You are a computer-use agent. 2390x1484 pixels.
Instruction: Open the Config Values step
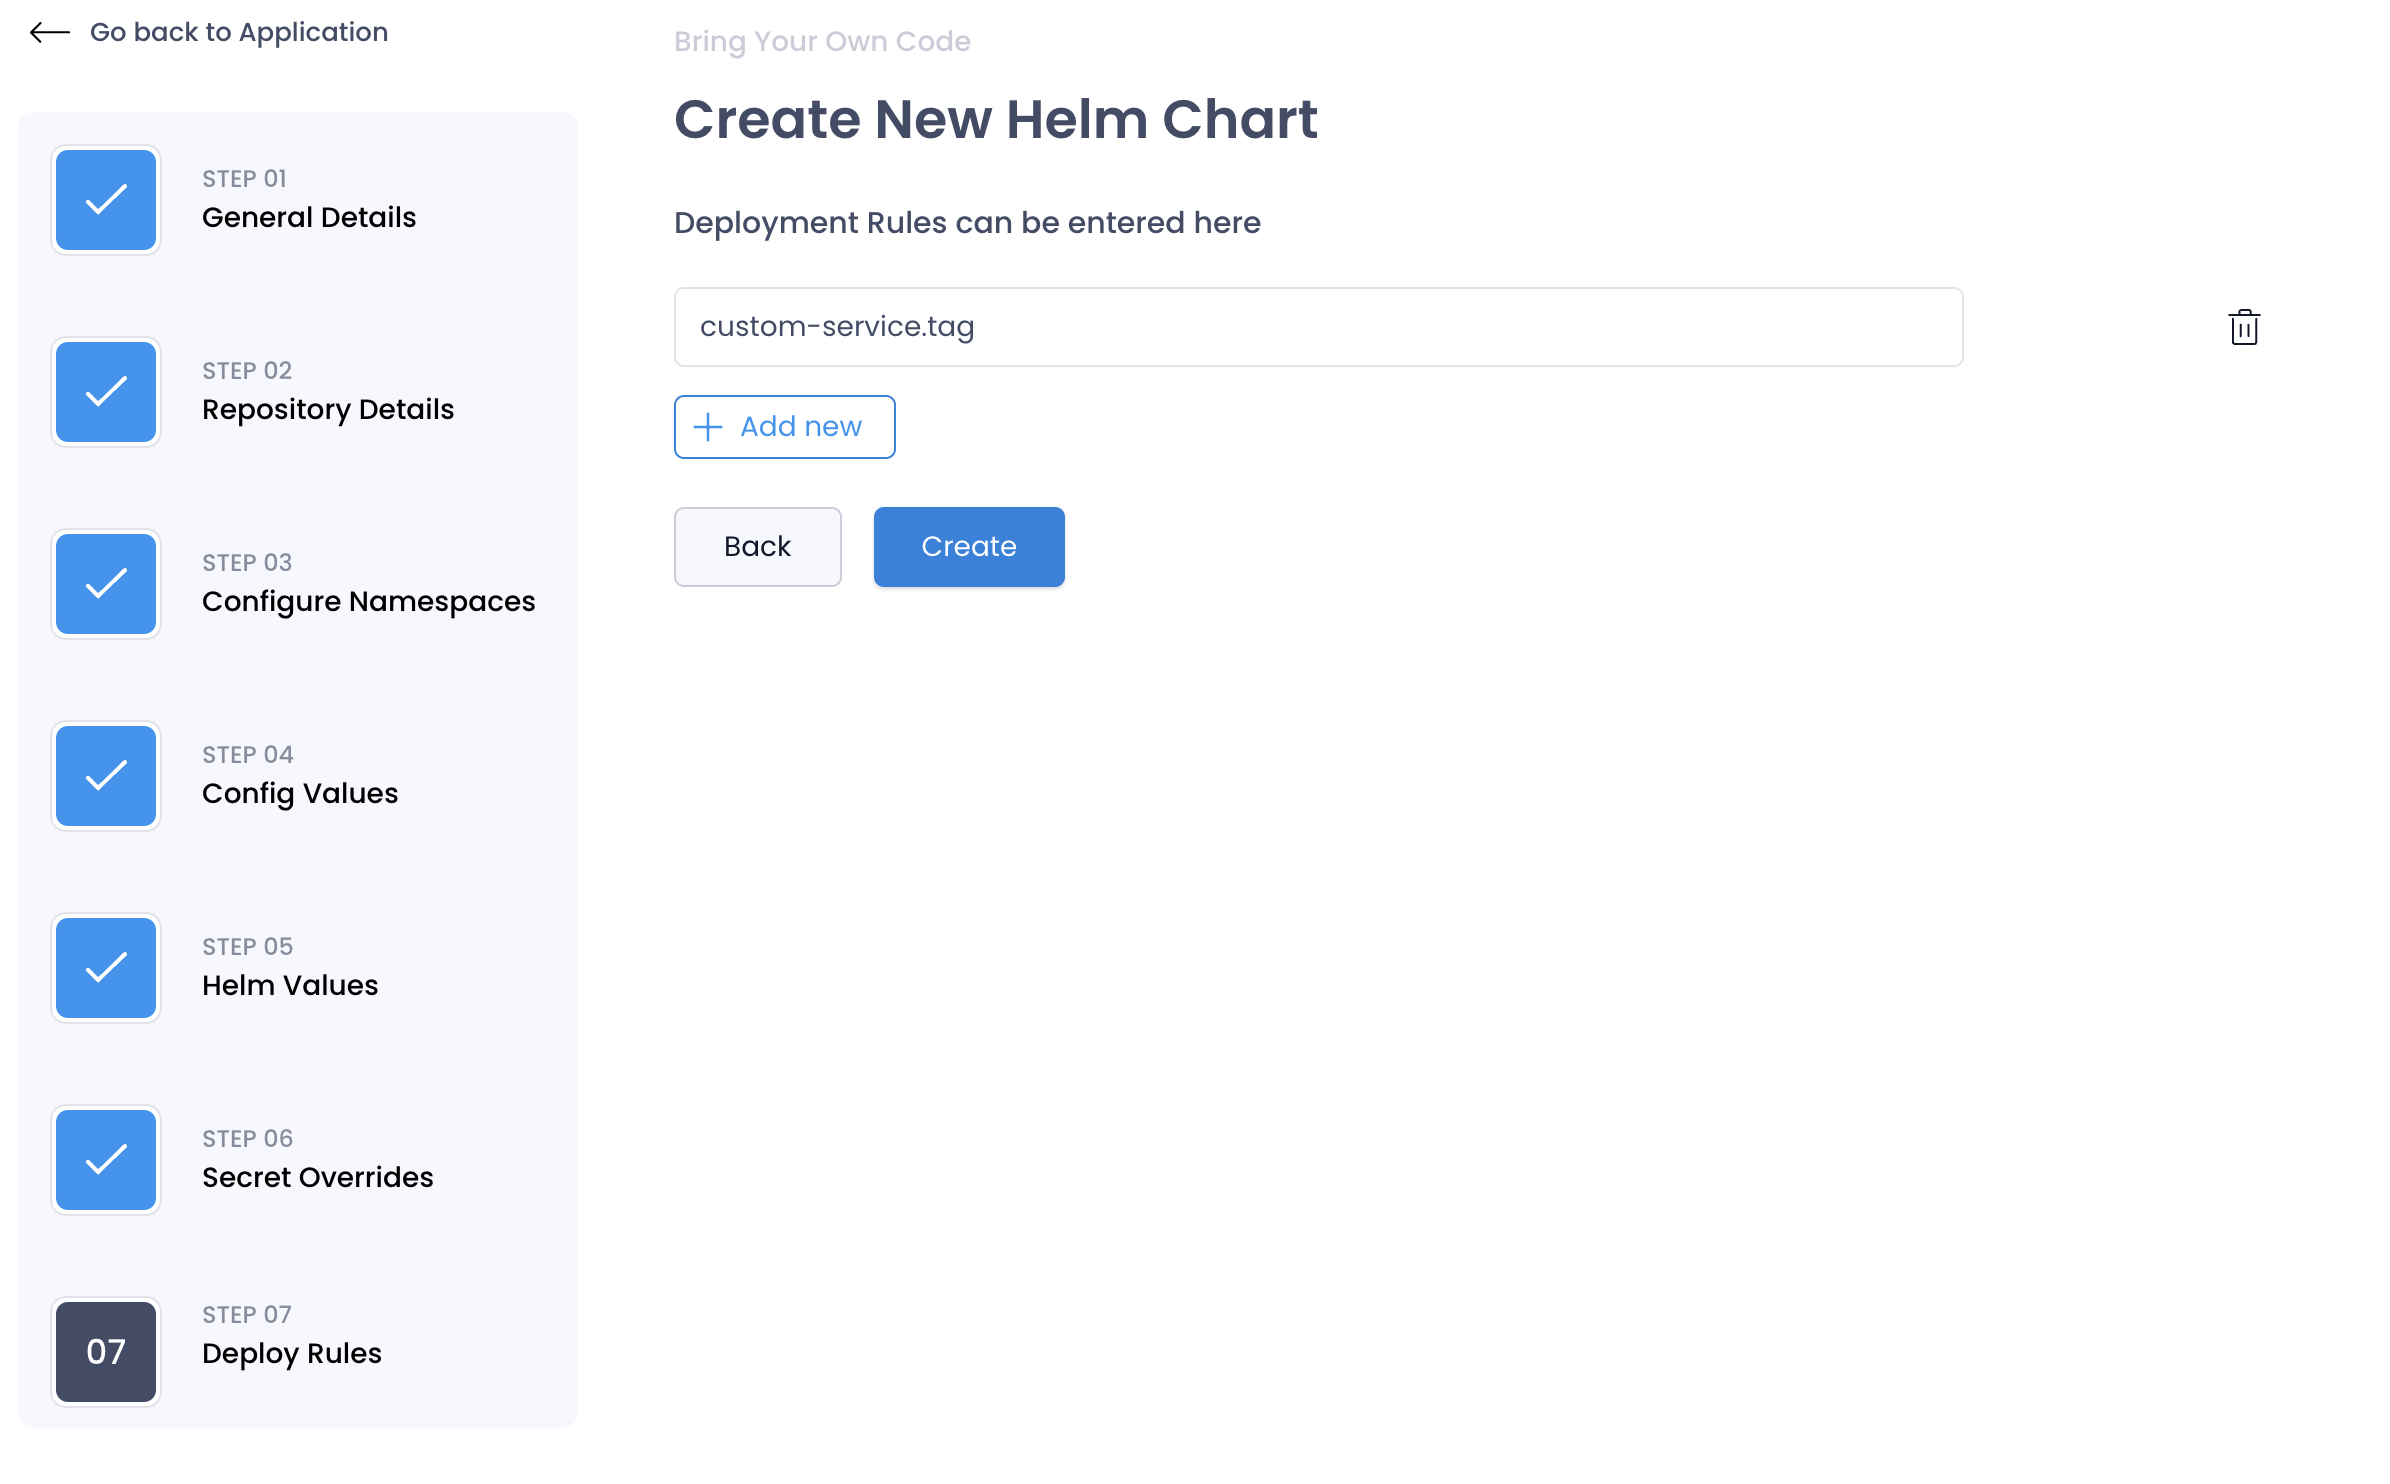[x=300, y=793]
